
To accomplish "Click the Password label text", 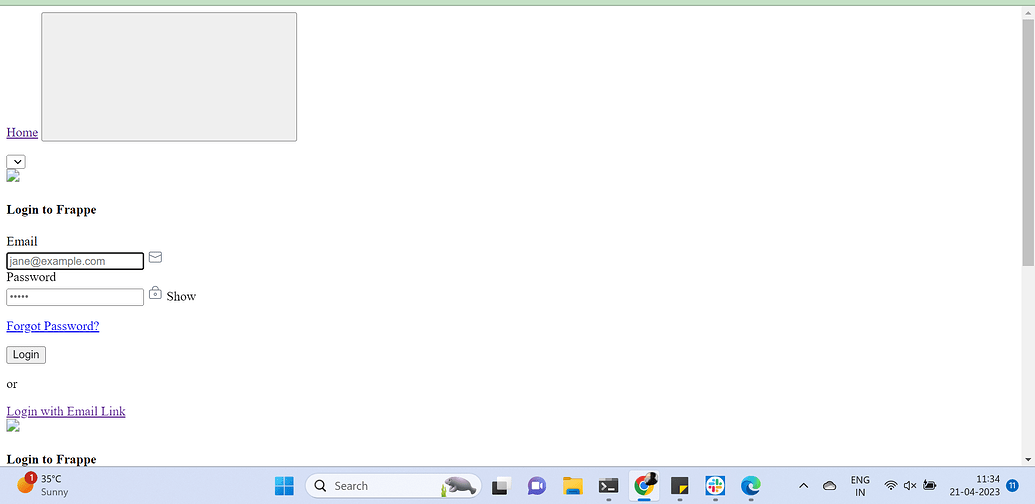I will click(x=31, y=277).
